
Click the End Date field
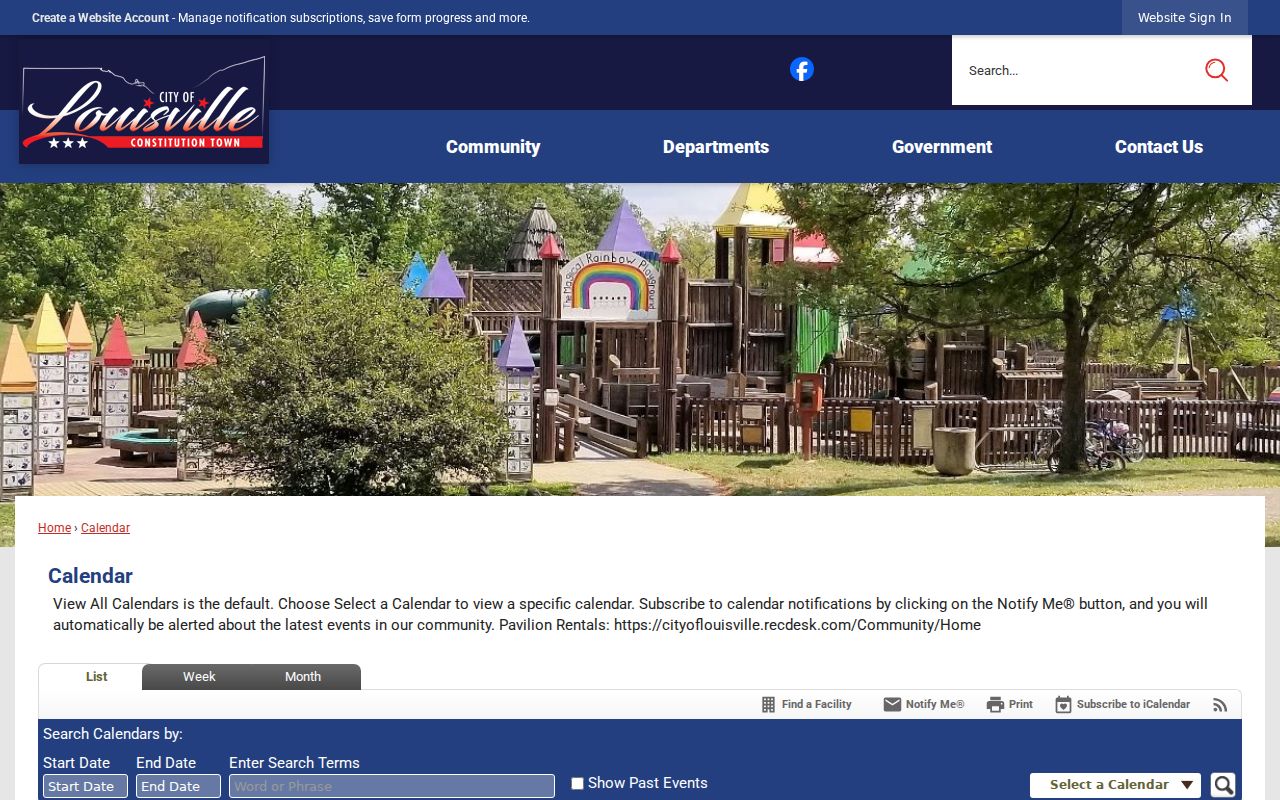pos(178,786)
